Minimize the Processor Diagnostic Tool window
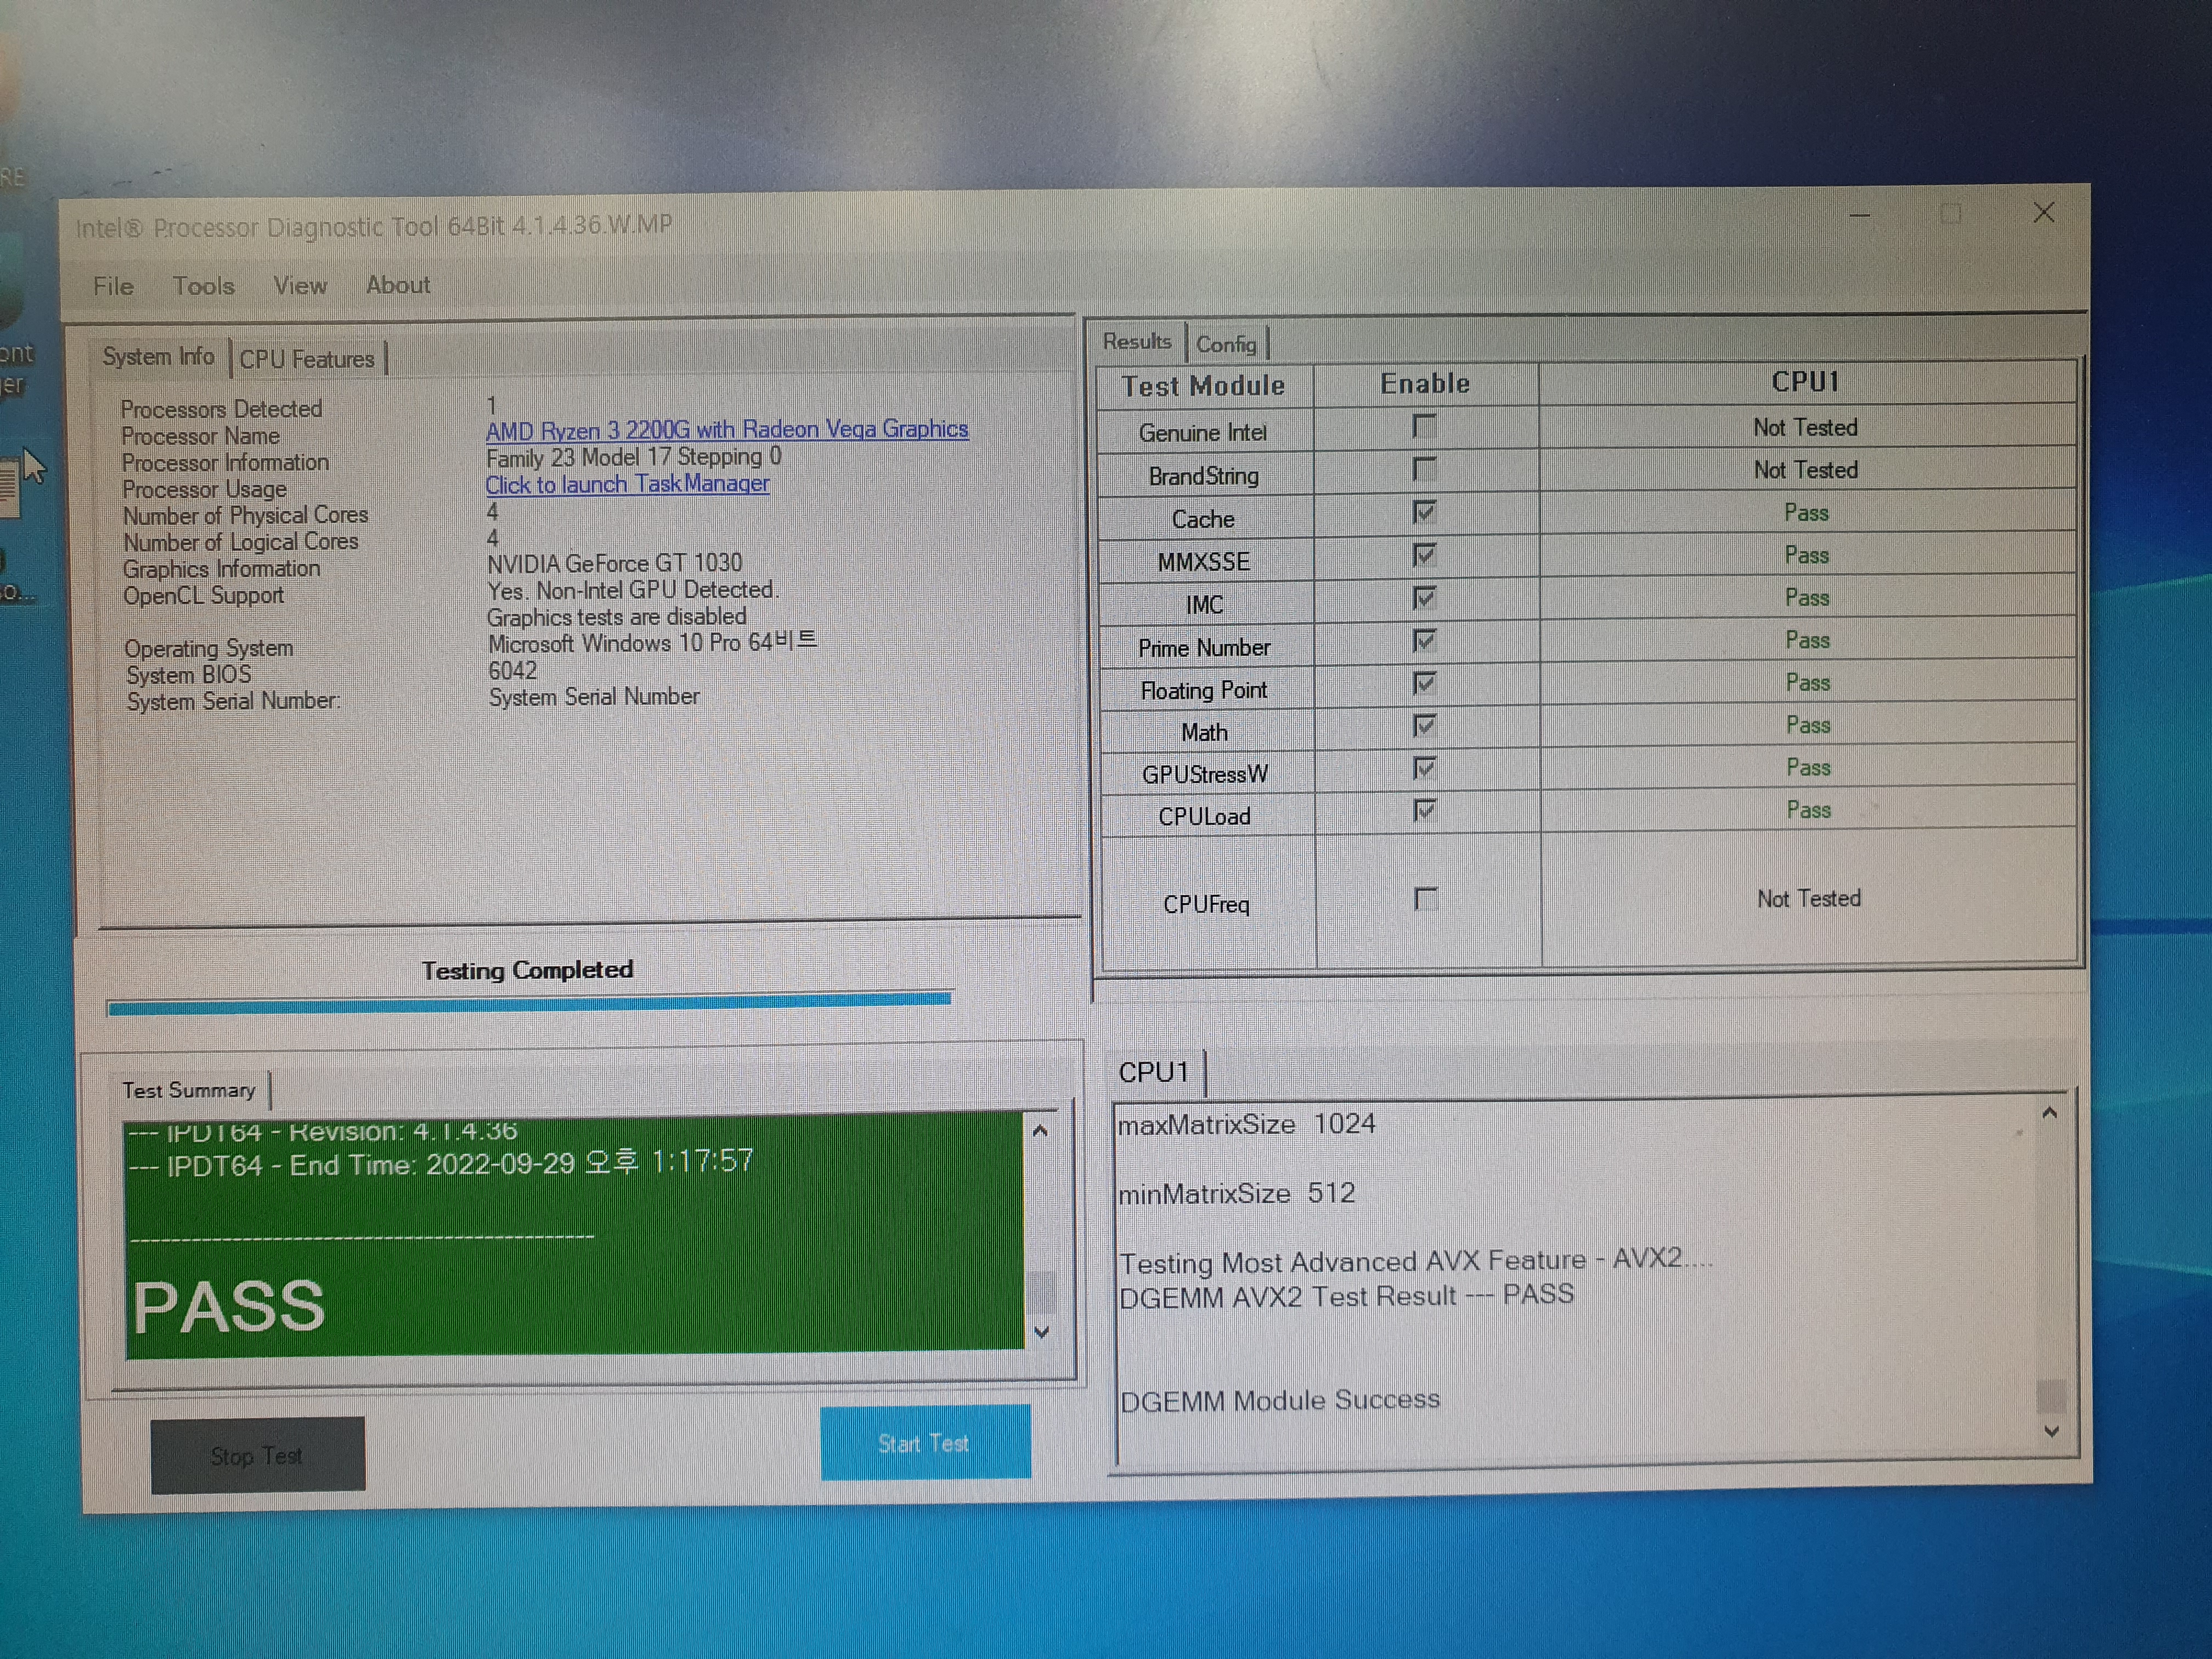Viewport: 2212px width, 1659px height. coord(1860,215)
